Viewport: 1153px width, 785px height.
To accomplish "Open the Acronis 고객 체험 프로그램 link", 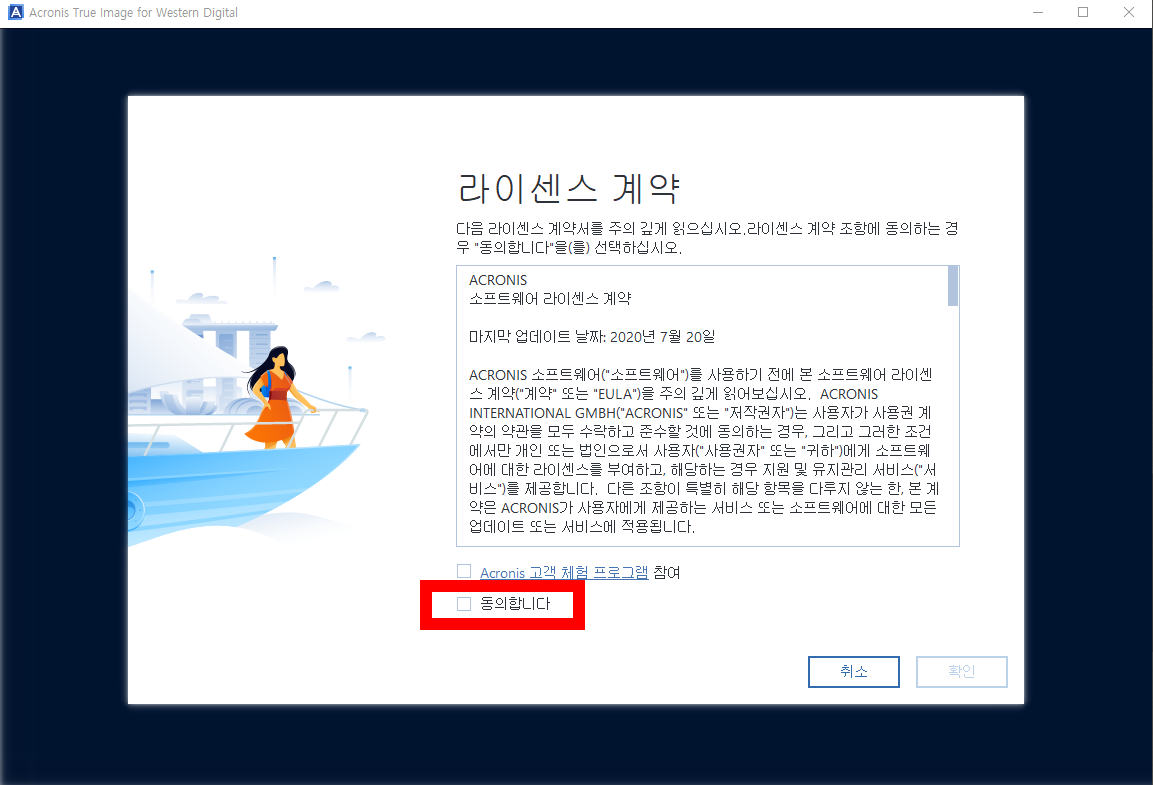I will coord(564,573).
